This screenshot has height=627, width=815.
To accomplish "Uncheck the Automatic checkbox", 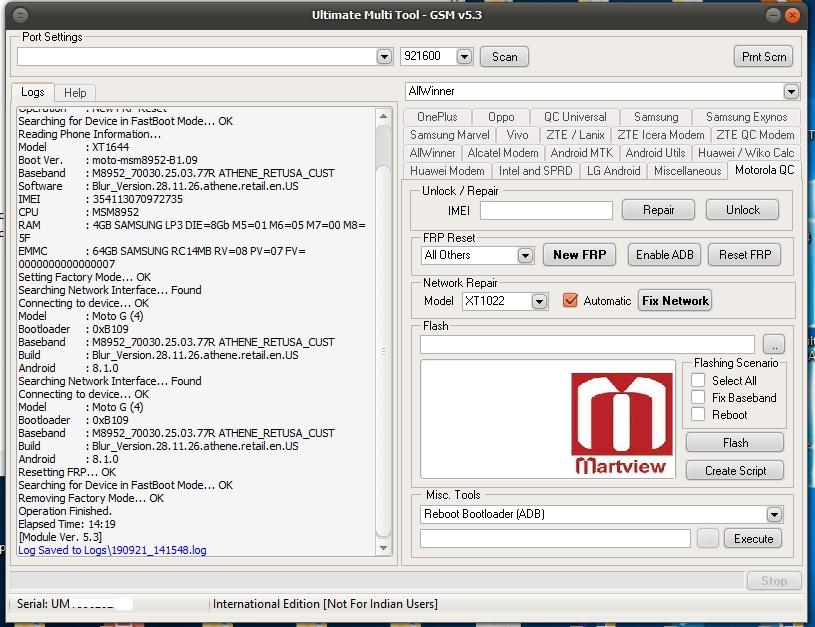I will [x=571, y=301].
